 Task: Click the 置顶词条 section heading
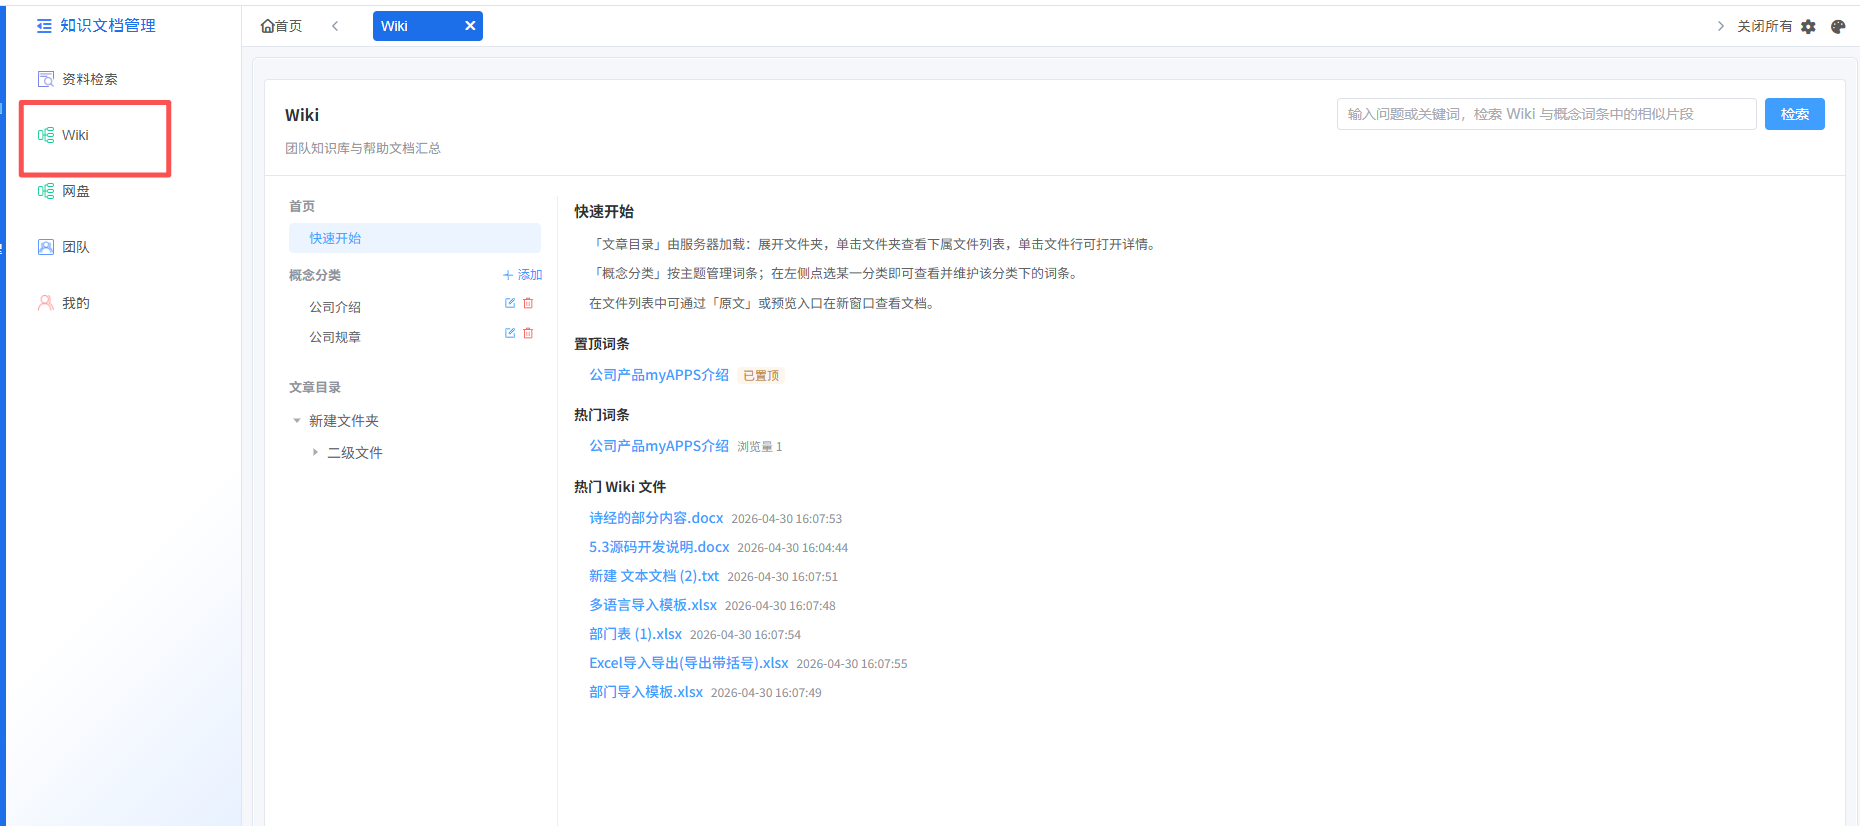click(x=602, y=344)
